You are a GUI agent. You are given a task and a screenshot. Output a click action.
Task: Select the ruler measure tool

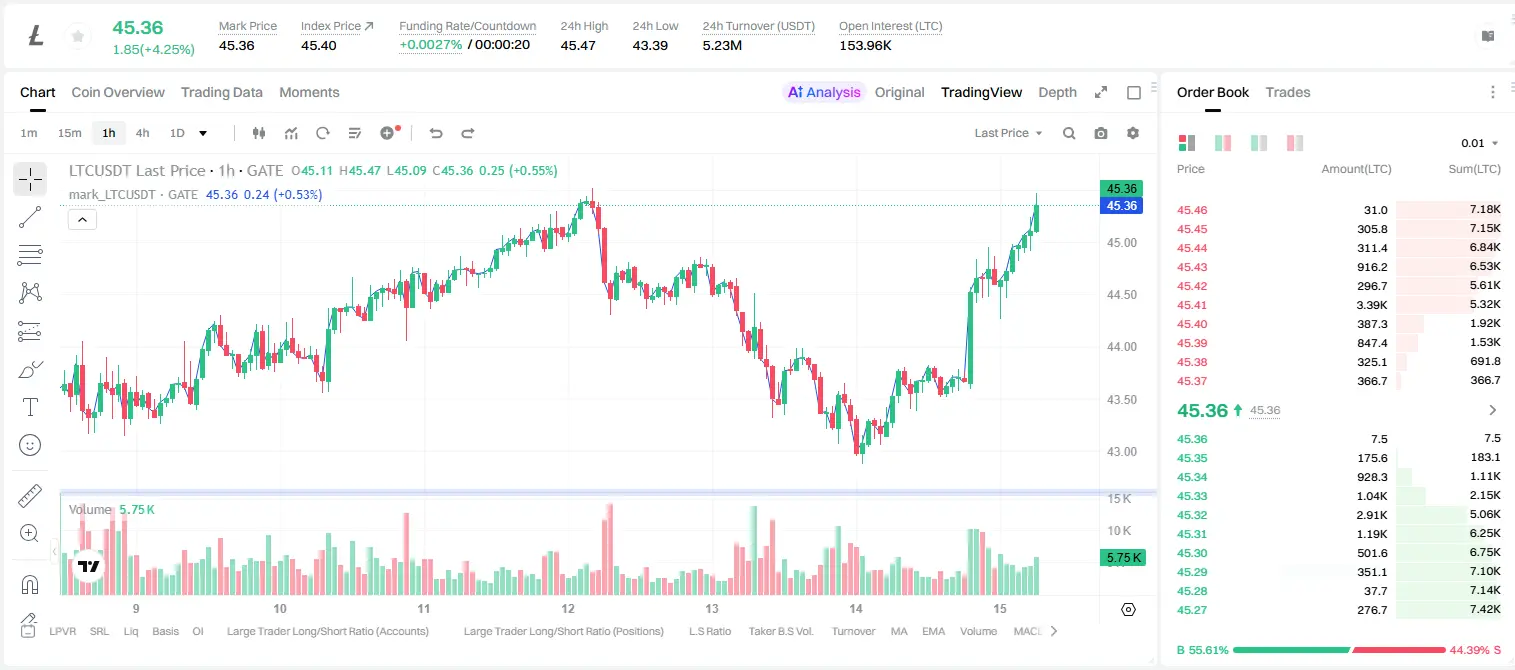30,496
